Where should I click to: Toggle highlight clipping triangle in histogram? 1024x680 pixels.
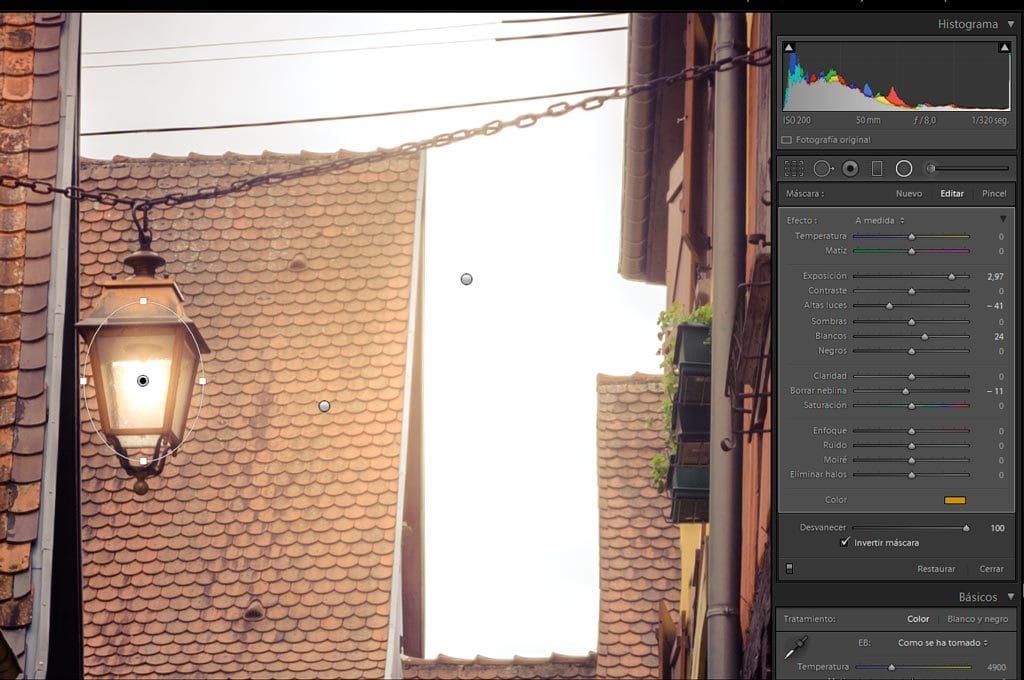tap(1004, 48)
